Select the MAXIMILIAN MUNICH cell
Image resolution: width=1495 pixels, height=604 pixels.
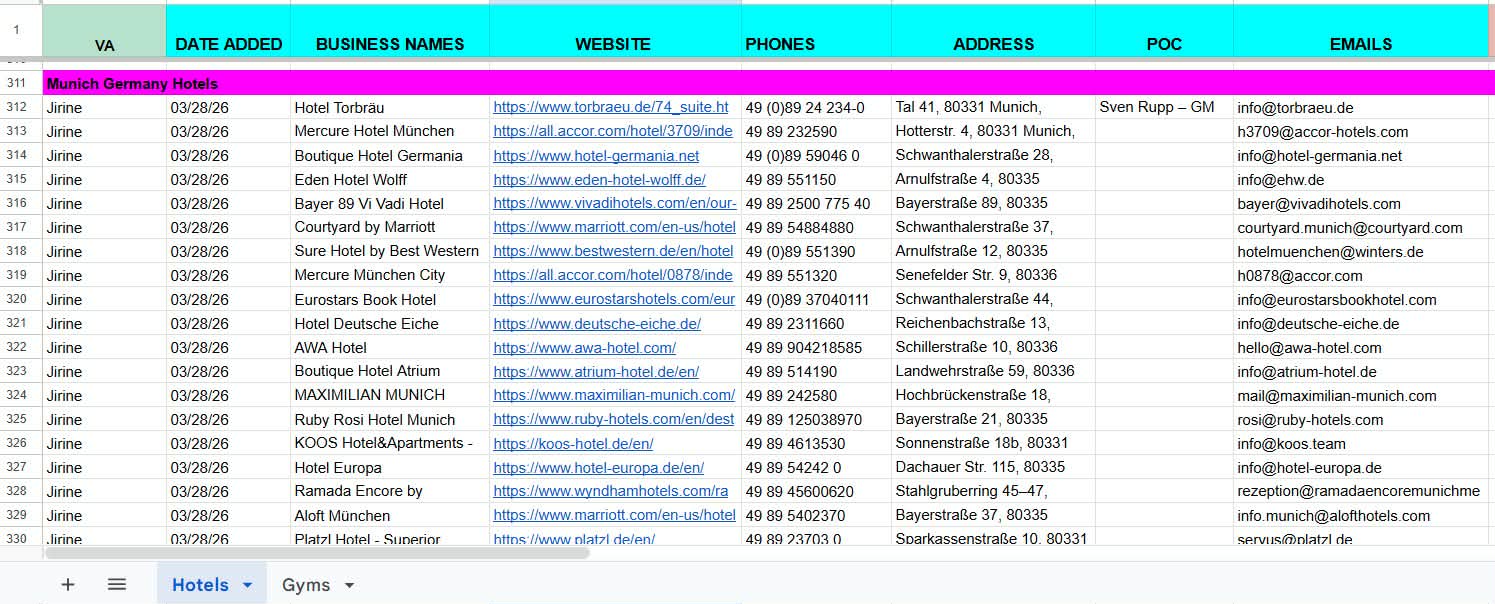[x=390, y=395]
